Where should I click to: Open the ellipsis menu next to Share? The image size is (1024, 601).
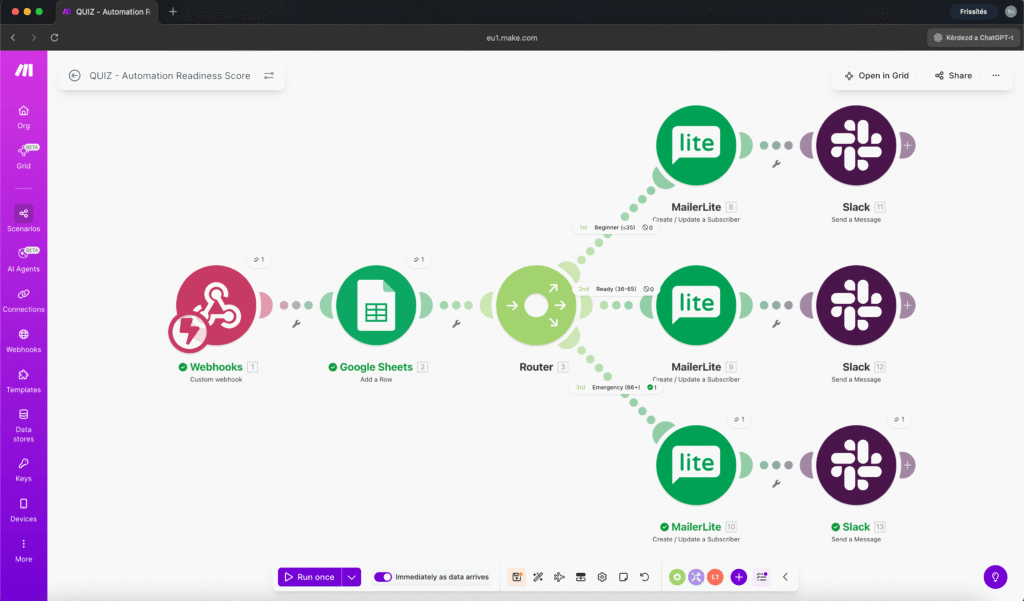pyautogui.click(x=997, y=75)
